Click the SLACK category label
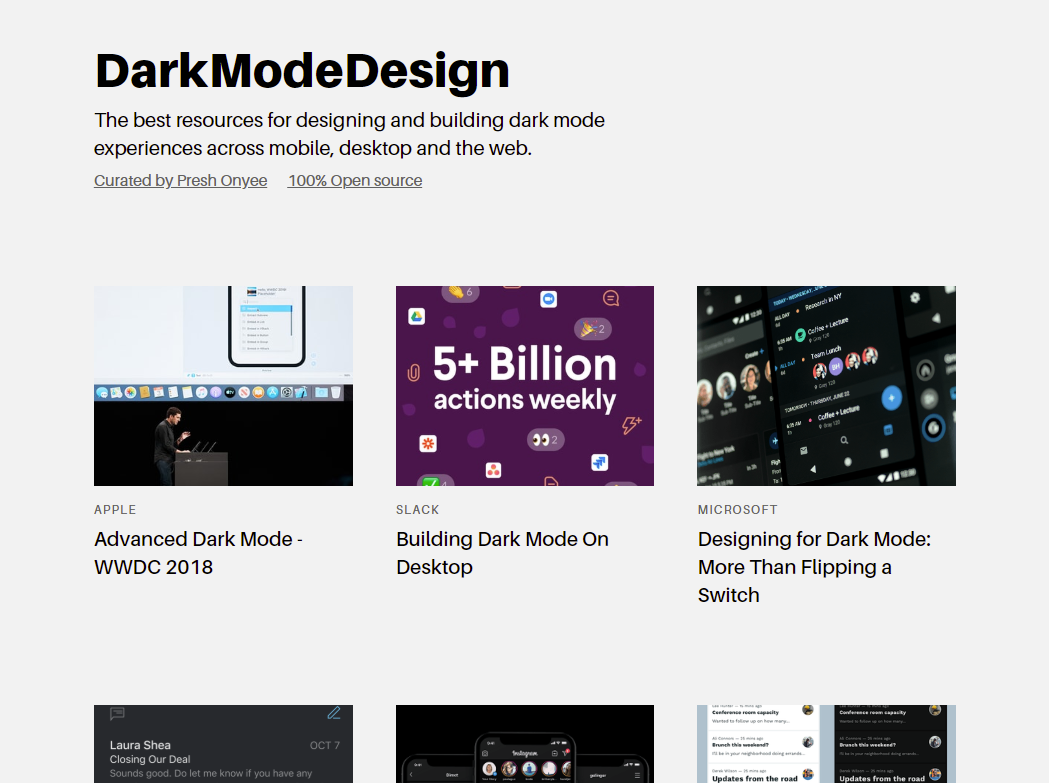Screen dimensions: 1049x783 tap(418, 509)
